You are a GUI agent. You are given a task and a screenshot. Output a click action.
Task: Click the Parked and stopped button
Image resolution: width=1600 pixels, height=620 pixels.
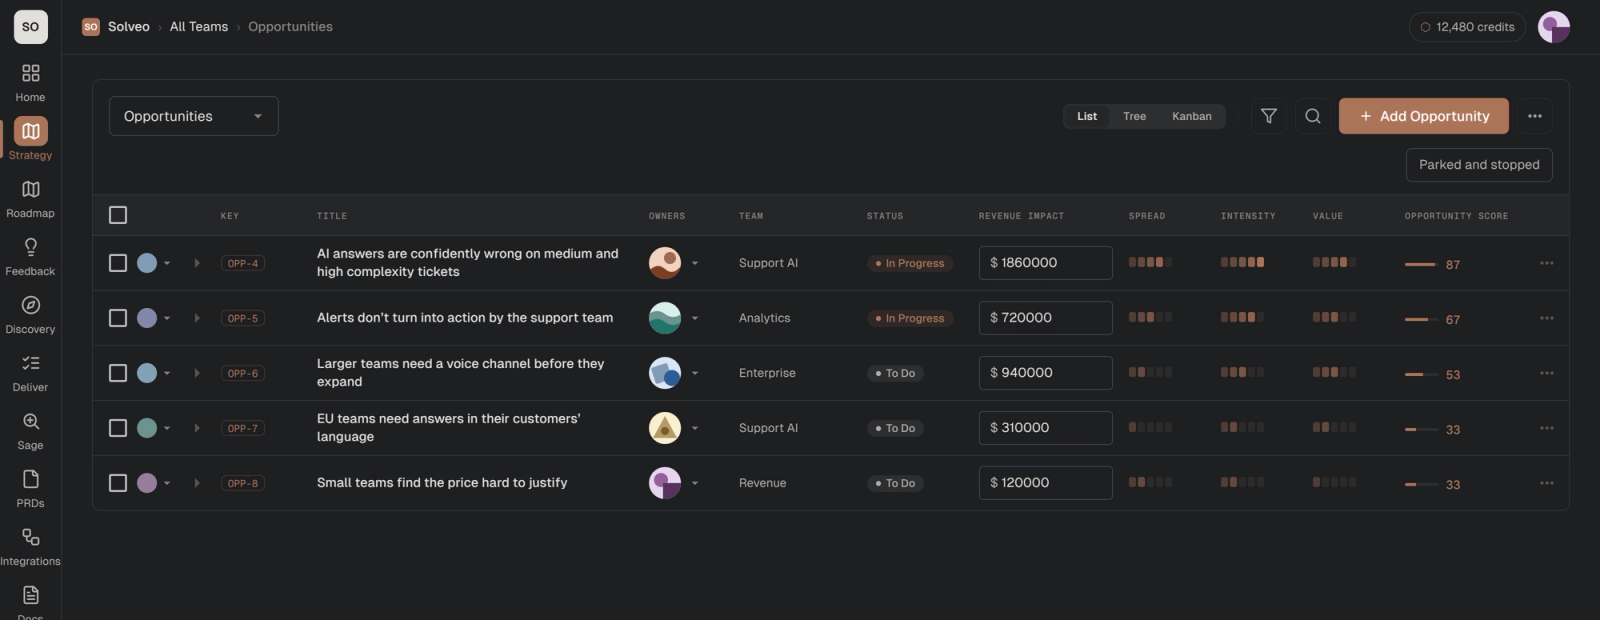point(1479,165)
